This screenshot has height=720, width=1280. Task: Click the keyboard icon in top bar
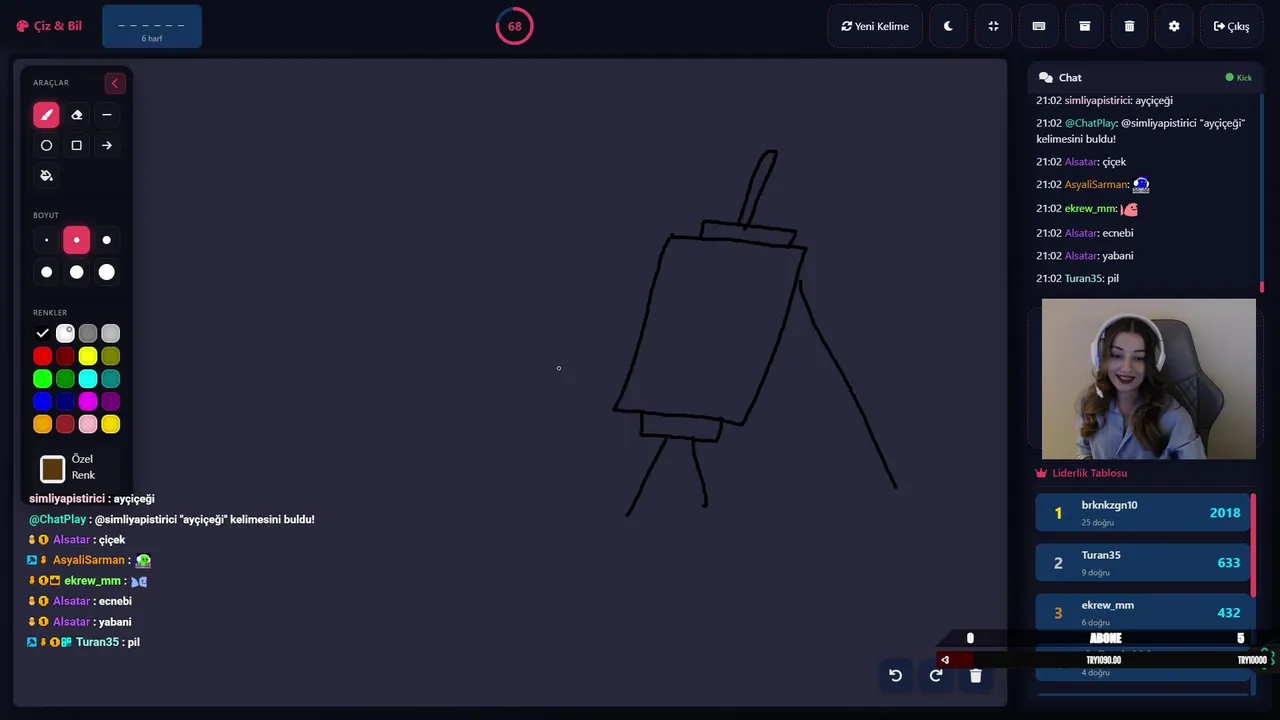[x=1039, y=26]
